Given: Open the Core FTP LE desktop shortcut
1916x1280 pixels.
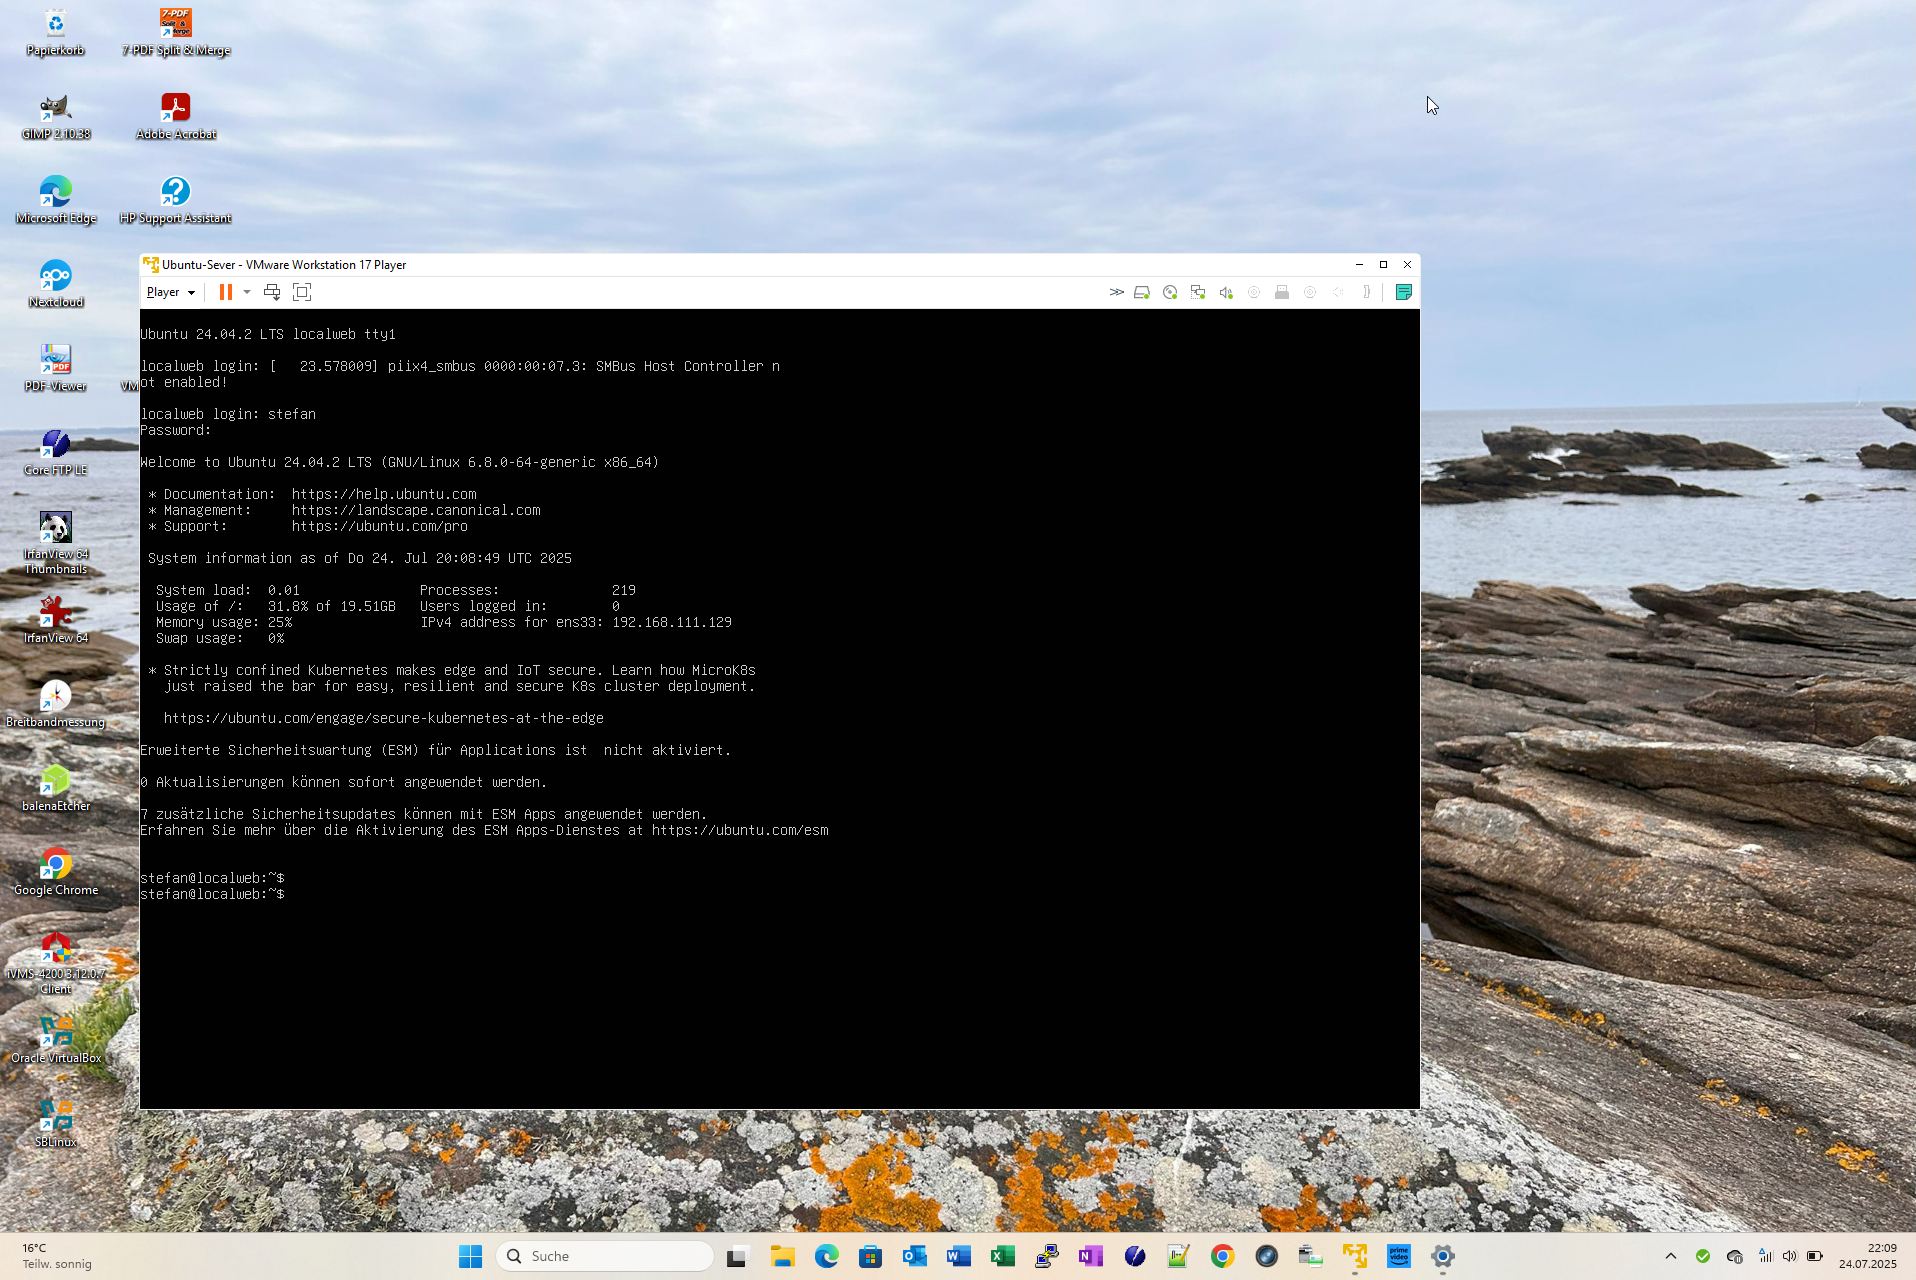Looking at the screenshot, I should click(x=56, y=448).
